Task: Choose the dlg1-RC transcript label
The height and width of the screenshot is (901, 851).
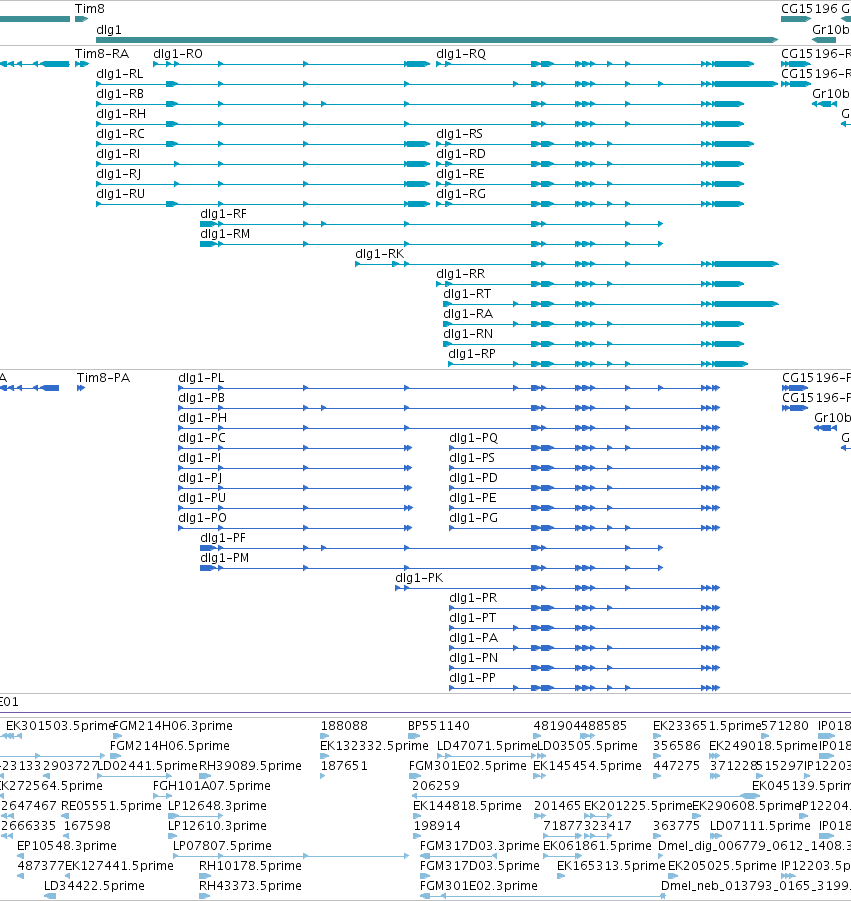Action: pyautogui.click(x=120, y=134)
